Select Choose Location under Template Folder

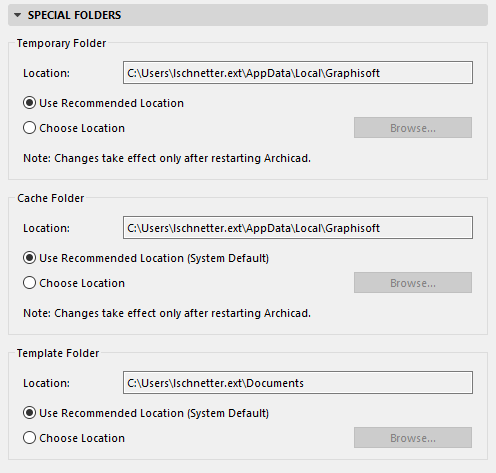click(x=29, y=438)
